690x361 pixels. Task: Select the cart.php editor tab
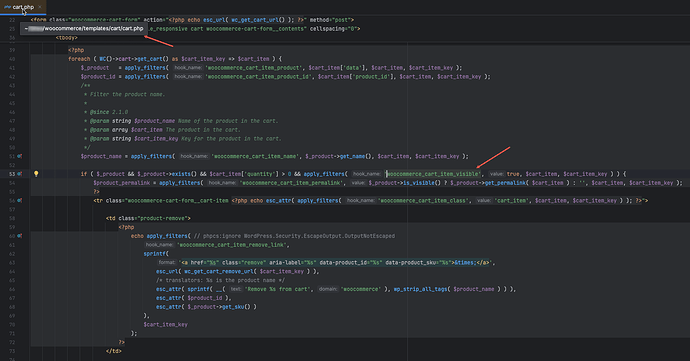(23, 7)
